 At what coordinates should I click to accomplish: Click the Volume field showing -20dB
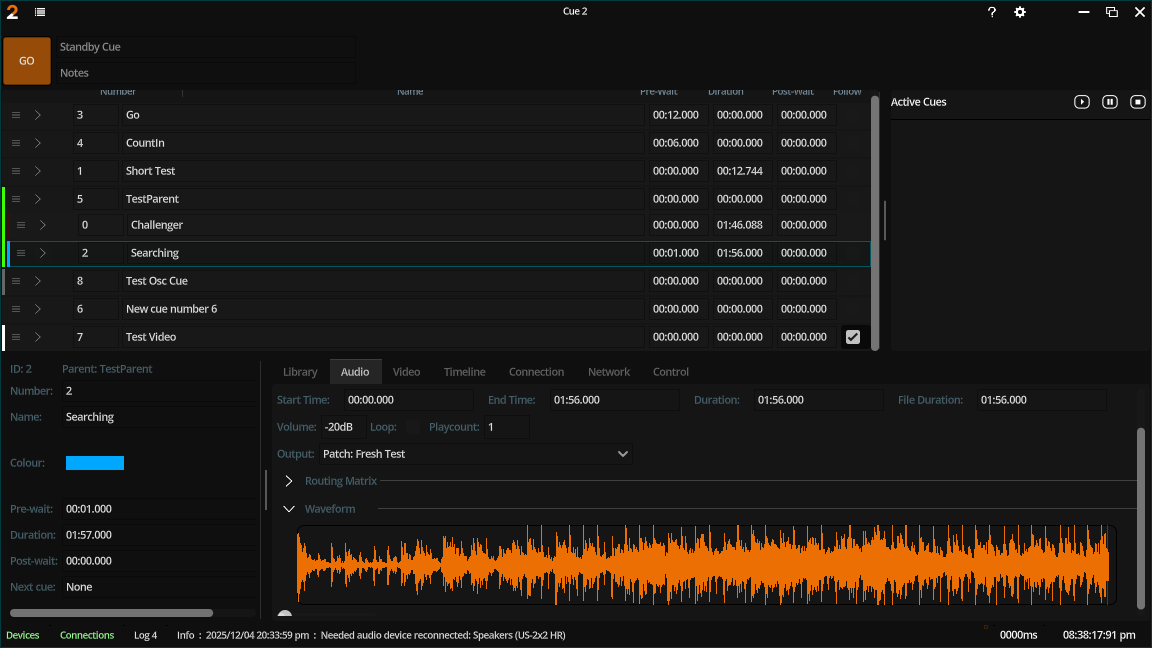coord(342,427)
